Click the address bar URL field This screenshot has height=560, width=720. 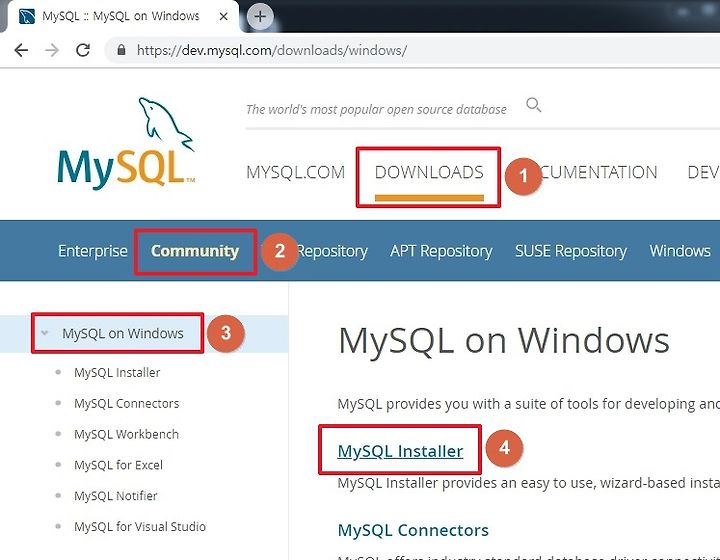[x=413, y=50]
